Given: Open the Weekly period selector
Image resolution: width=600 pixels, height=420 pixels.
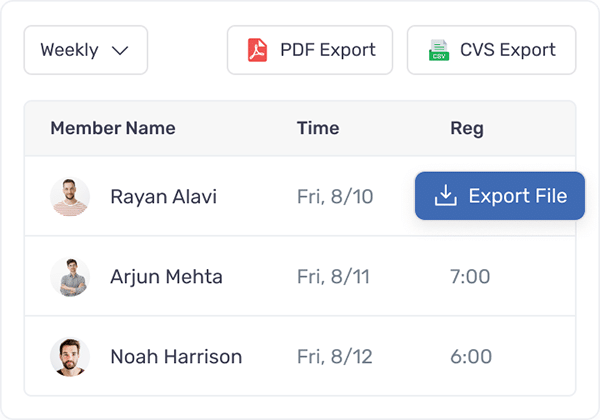Looking at the screenshot, I should [x=86, y=50].
